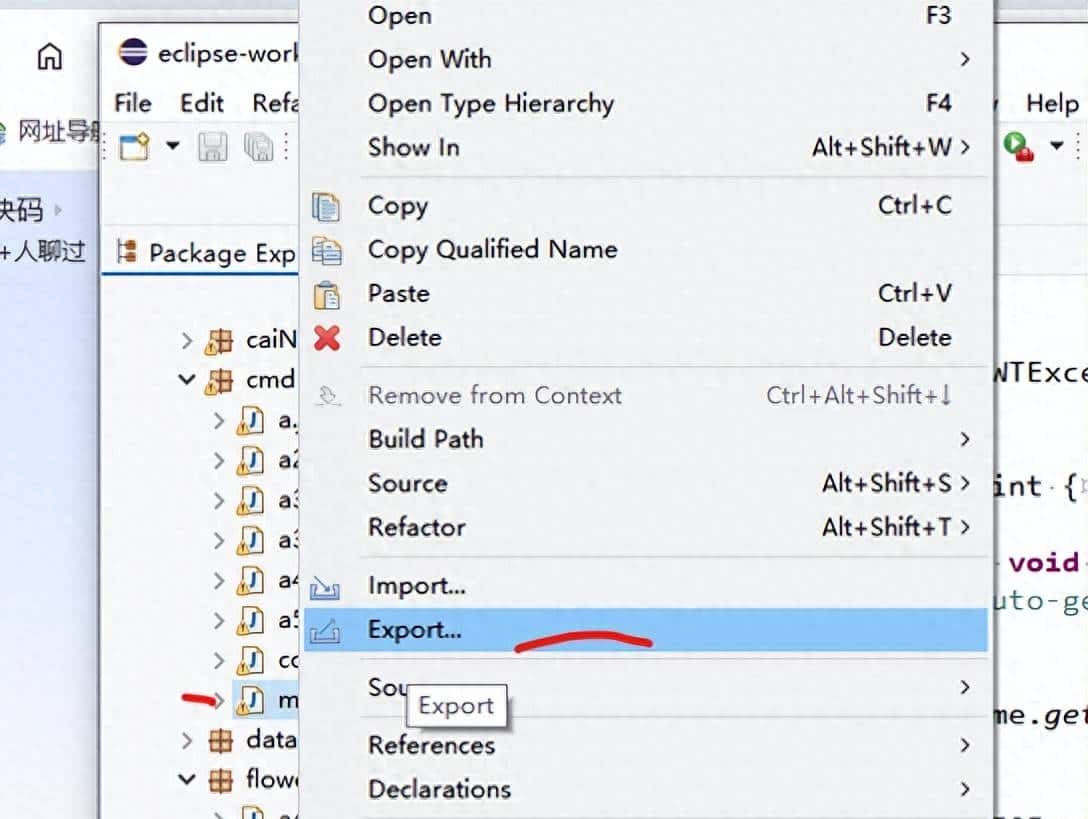Click the red Delete X icon

pyautogui.click(x=327, y=338)
